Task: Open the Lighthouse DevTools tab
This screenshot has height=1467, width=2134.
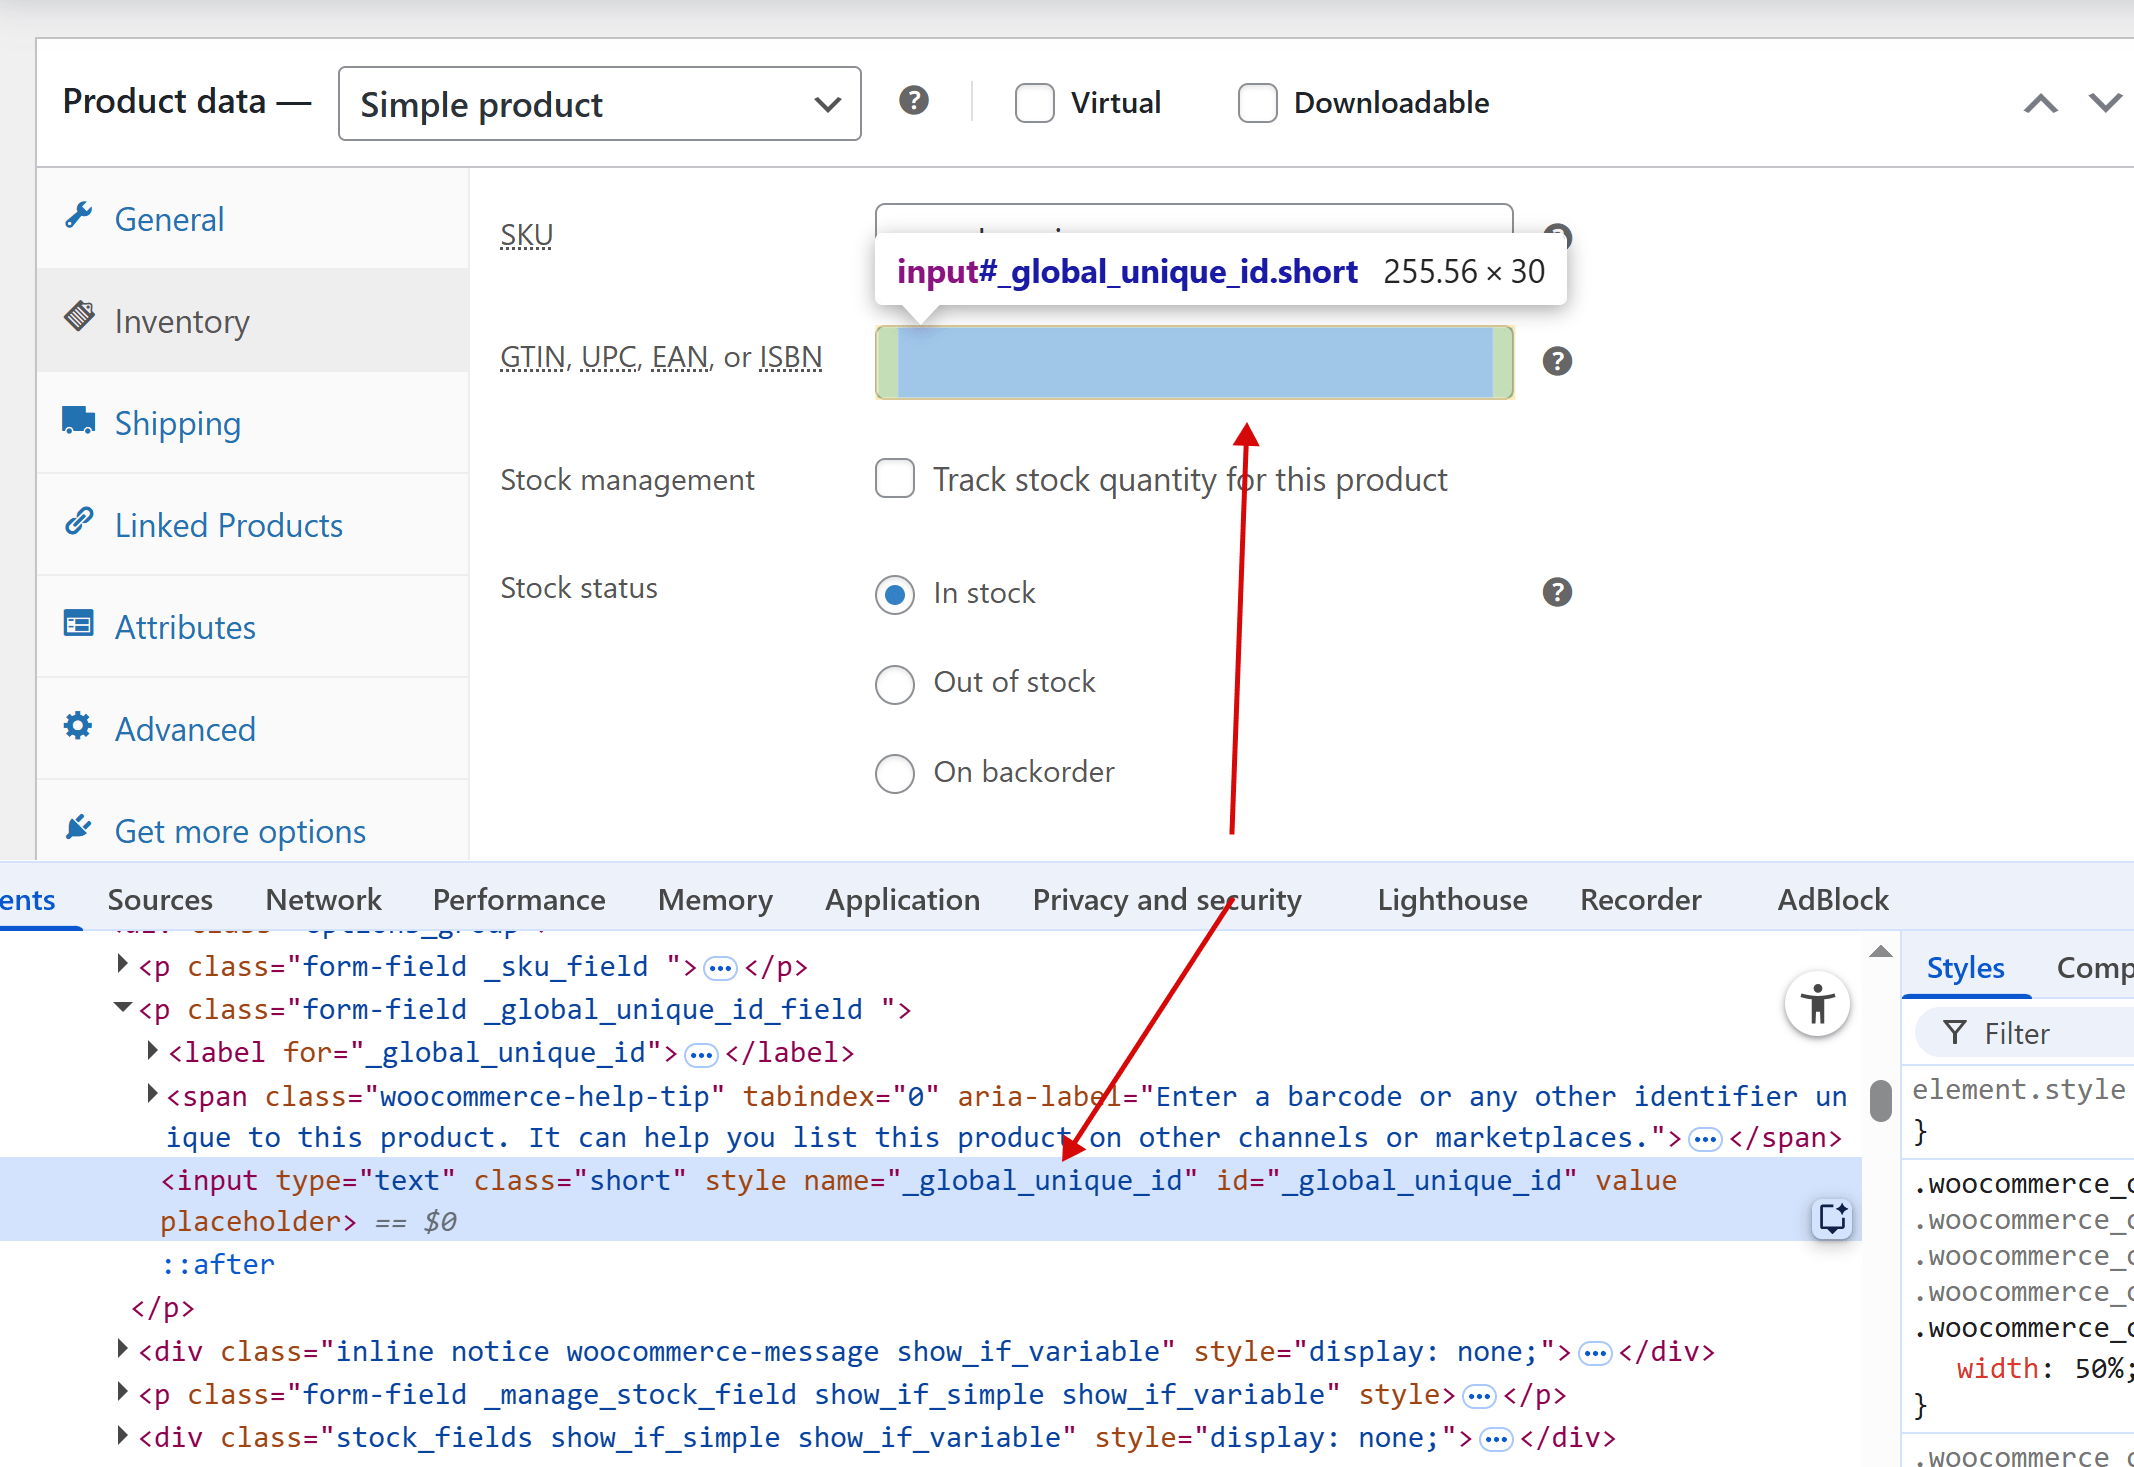Action: (x=1452, y=899)
